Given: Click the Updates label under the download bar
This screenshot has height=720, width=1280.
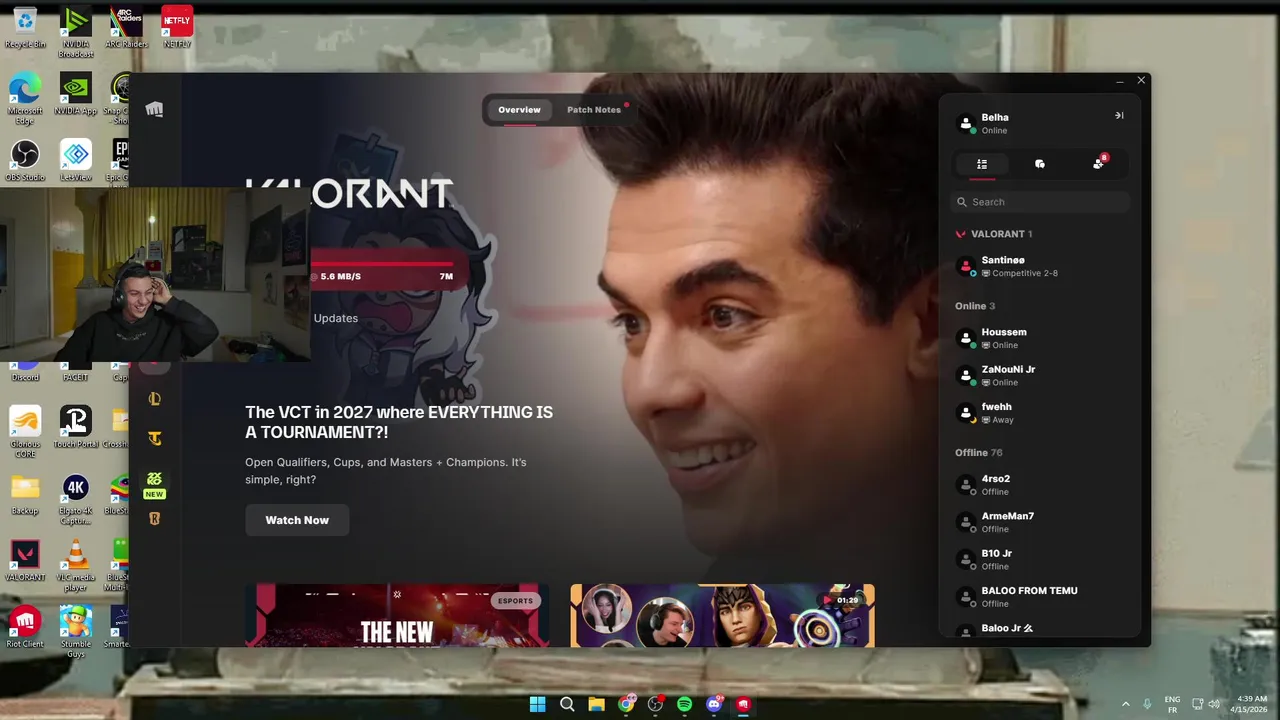Looking at the screenshot, I should coord(336,318).
